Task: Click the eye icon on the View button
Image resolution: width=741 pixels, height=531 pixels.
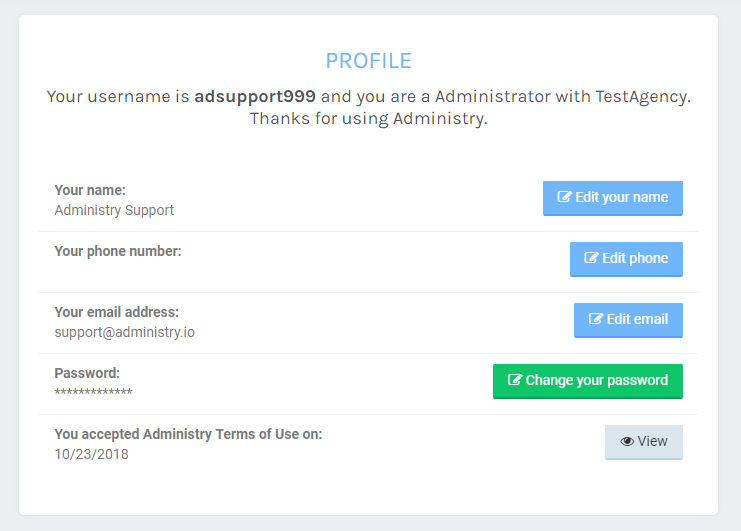Action: click(x=627, y=442)
